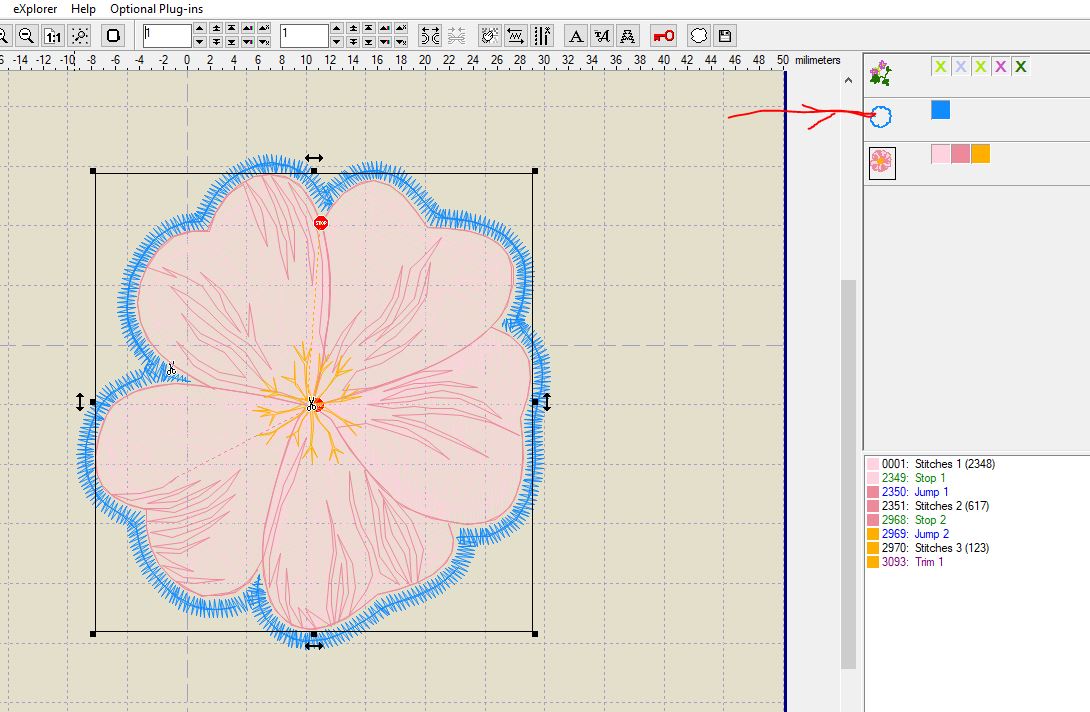Open the Help menu
The height and width of the screenshot is (712, 1090).
pyautogui.click(x=84, y=9)
